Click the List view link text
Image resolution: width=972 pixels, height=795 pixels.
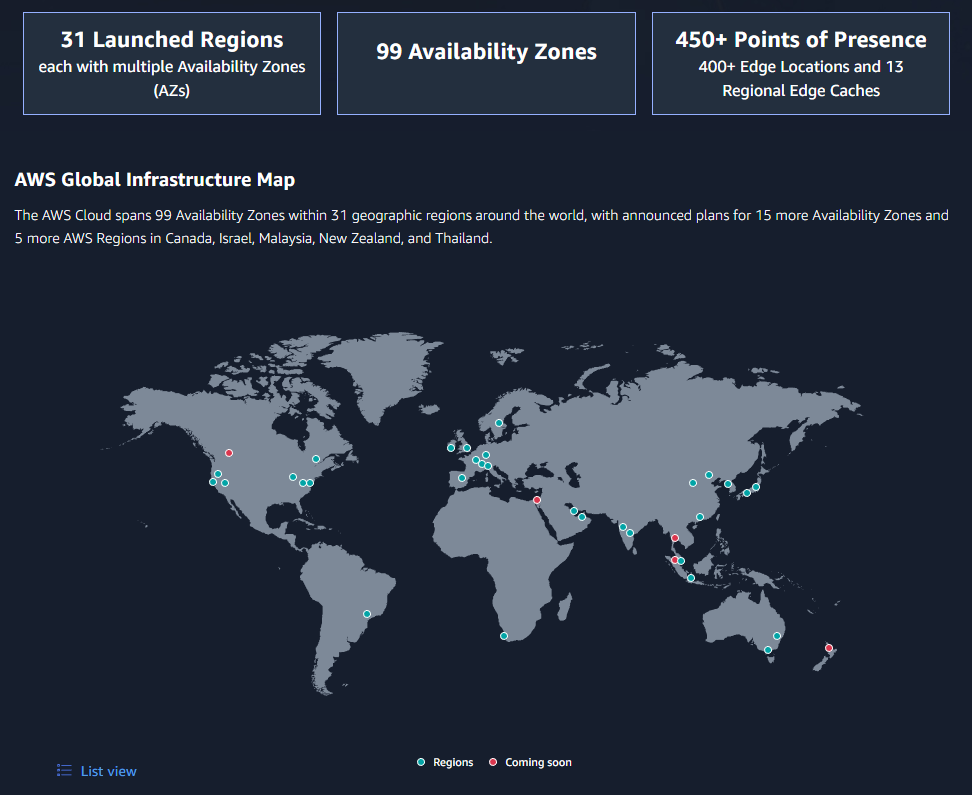[108, 771]
